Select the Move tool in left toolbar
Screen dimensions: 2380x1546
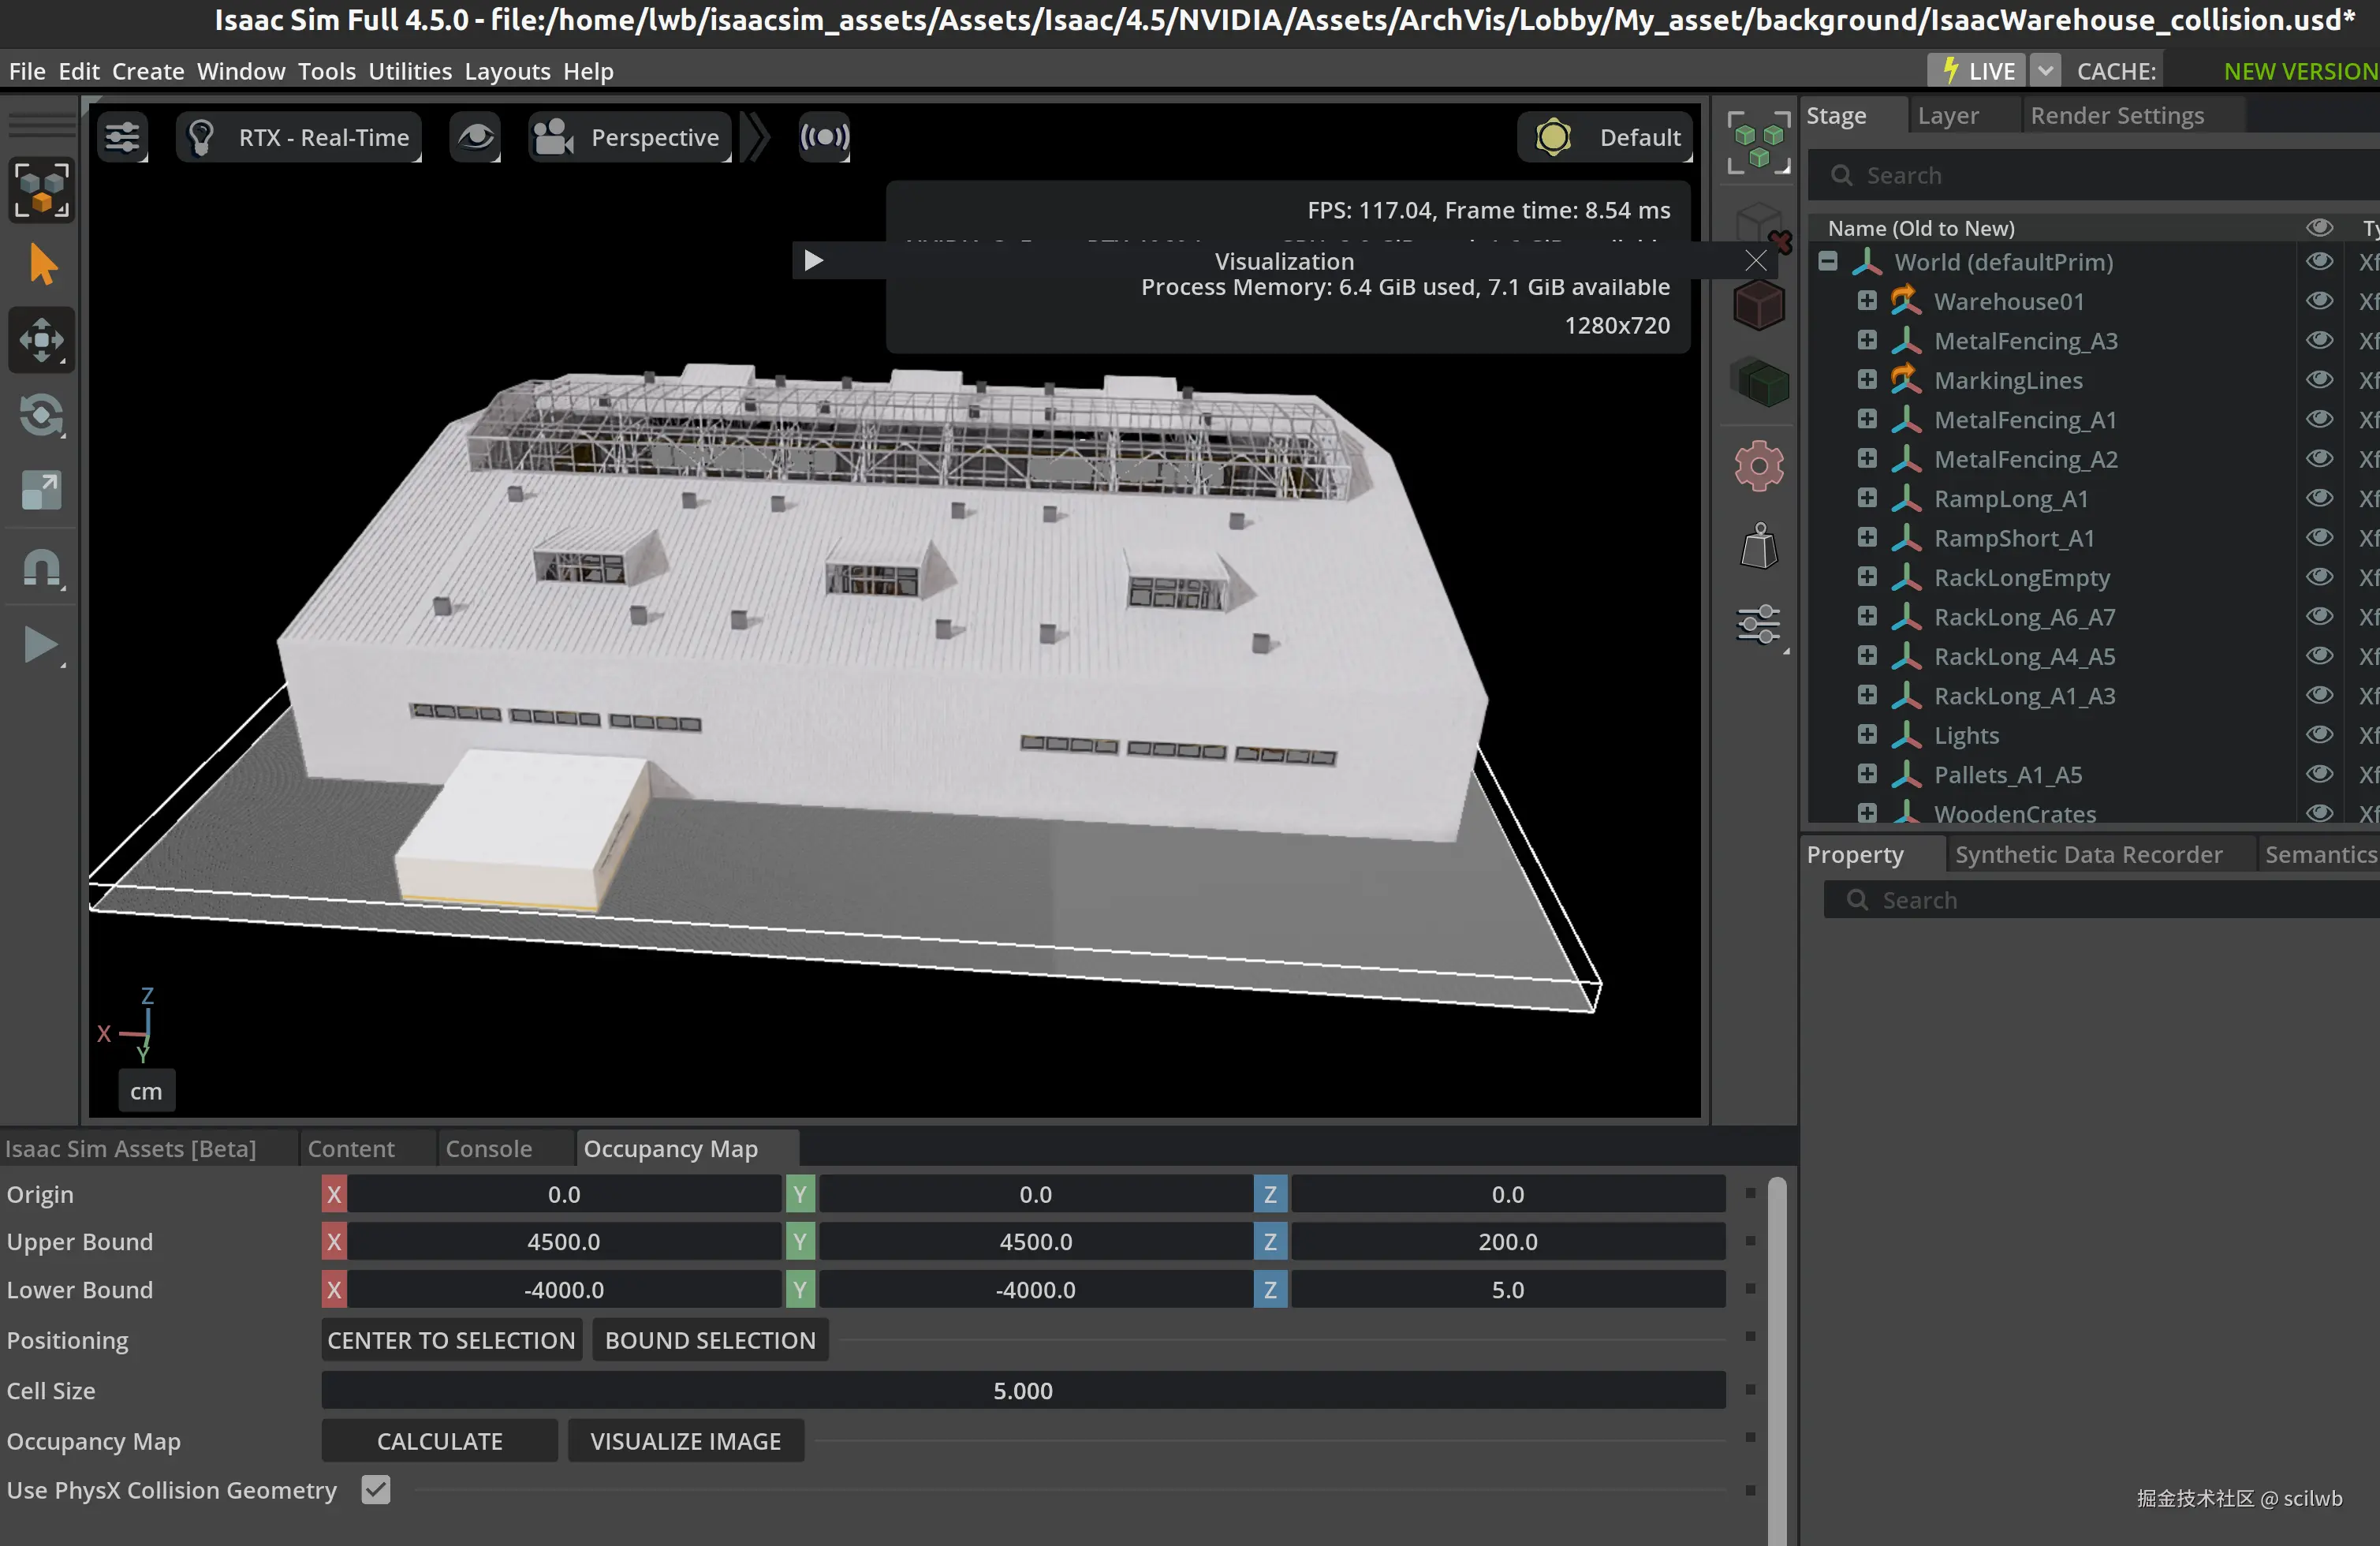(x=41, y=340)
